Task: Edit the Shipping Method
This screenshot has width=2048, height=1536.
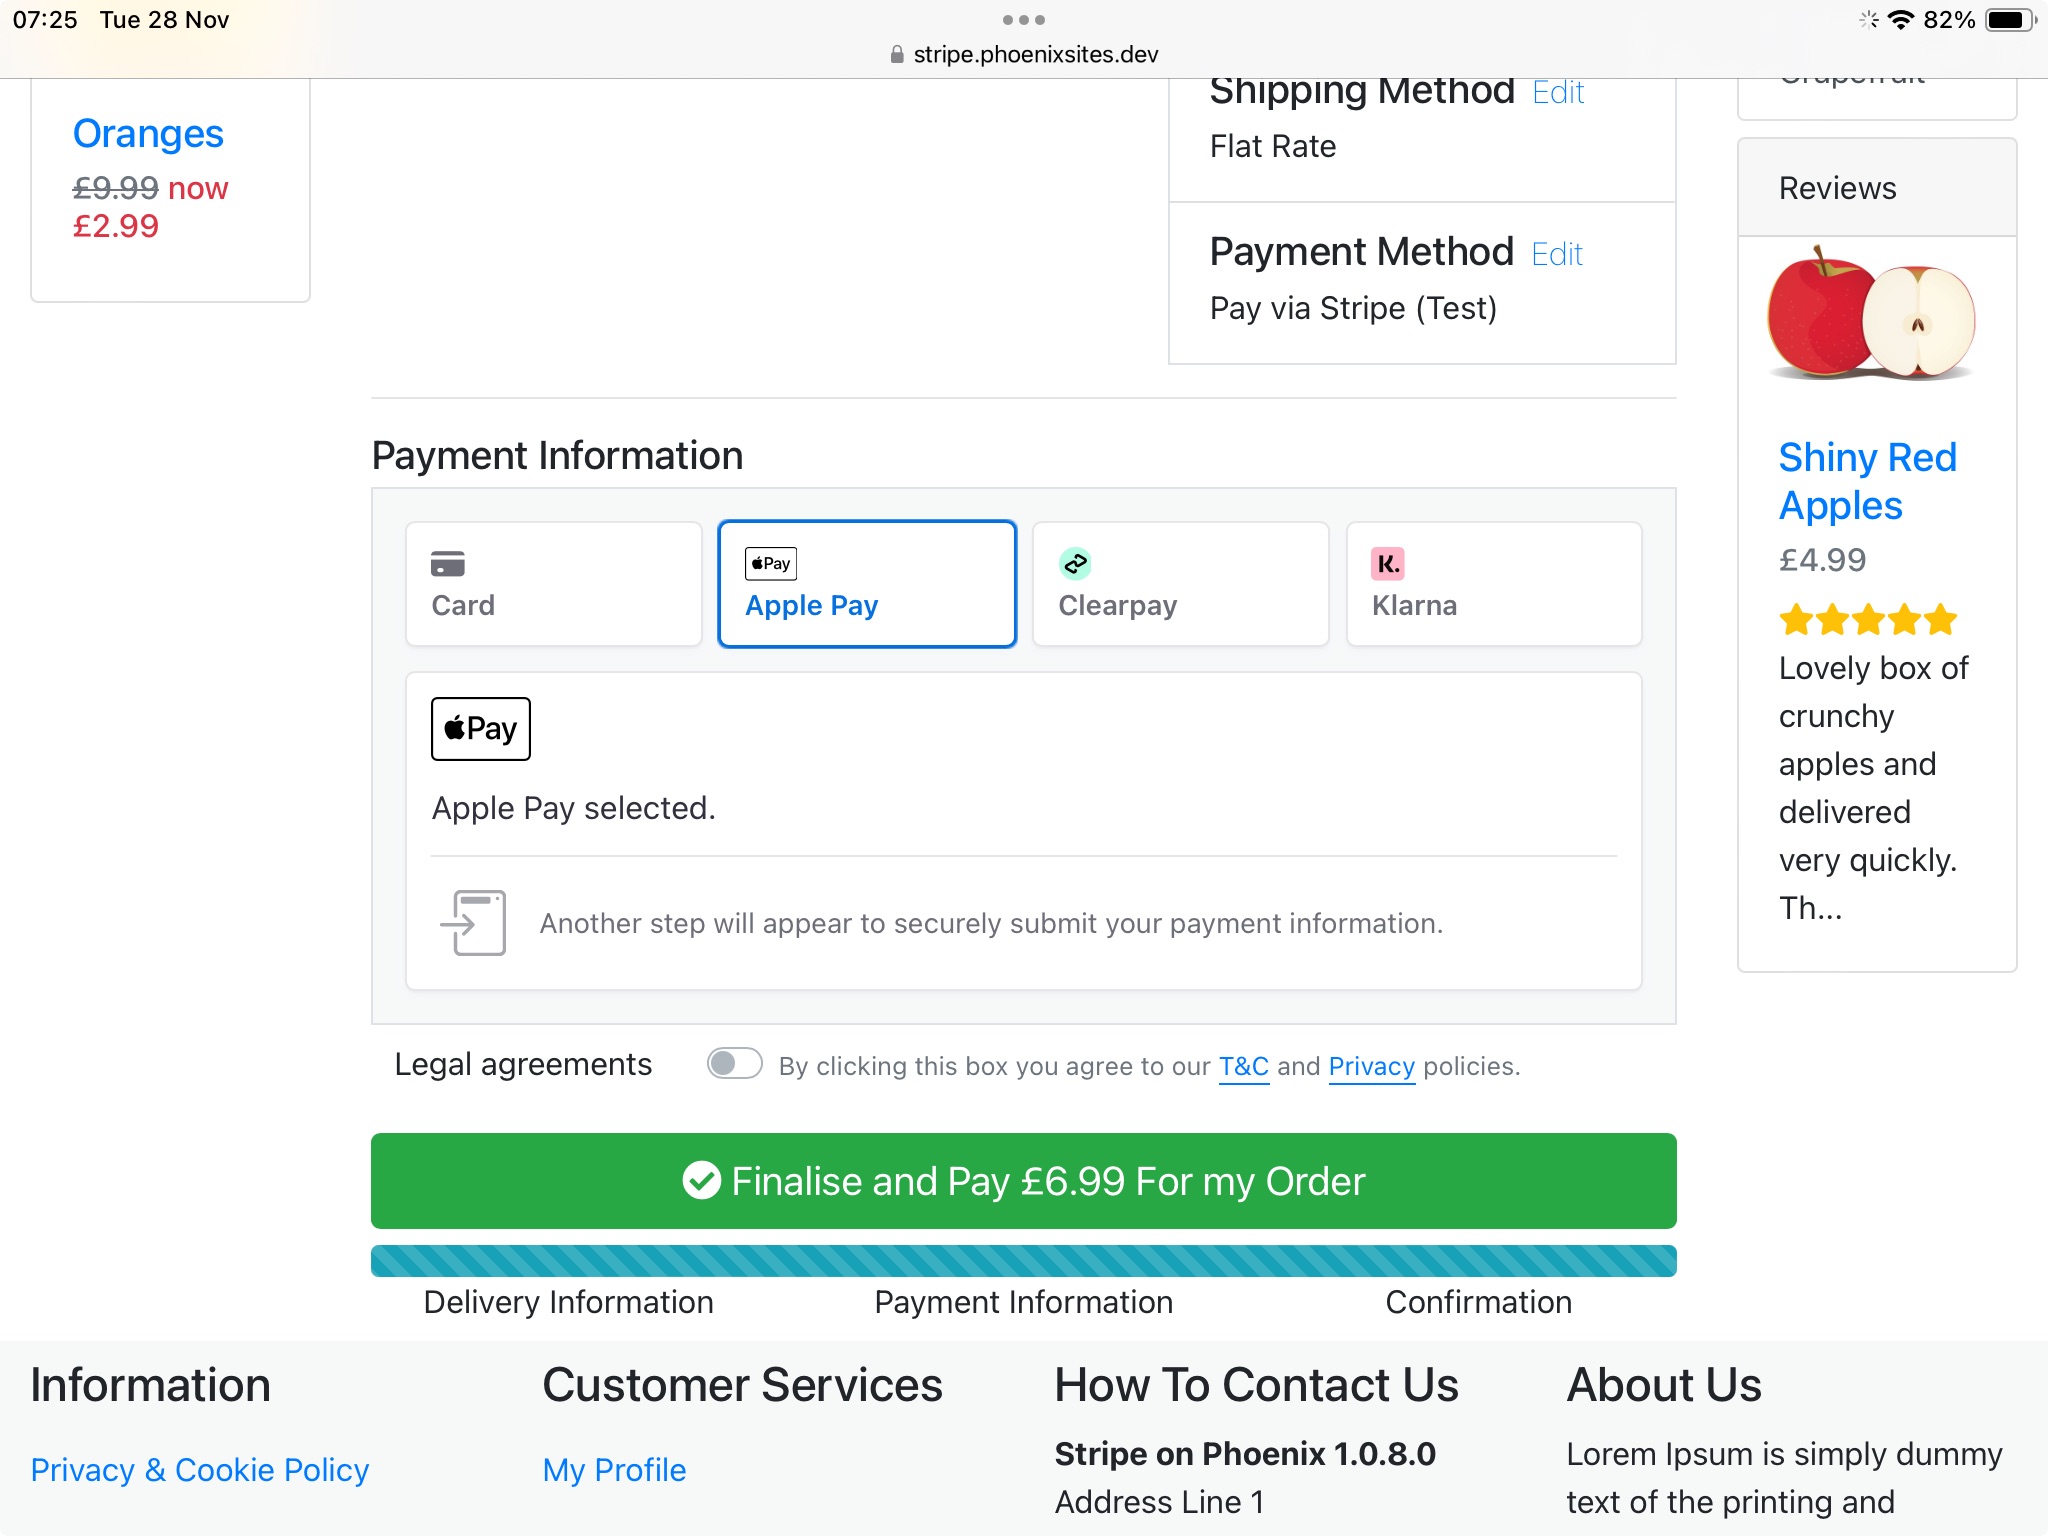Action: pos(1558,93)
